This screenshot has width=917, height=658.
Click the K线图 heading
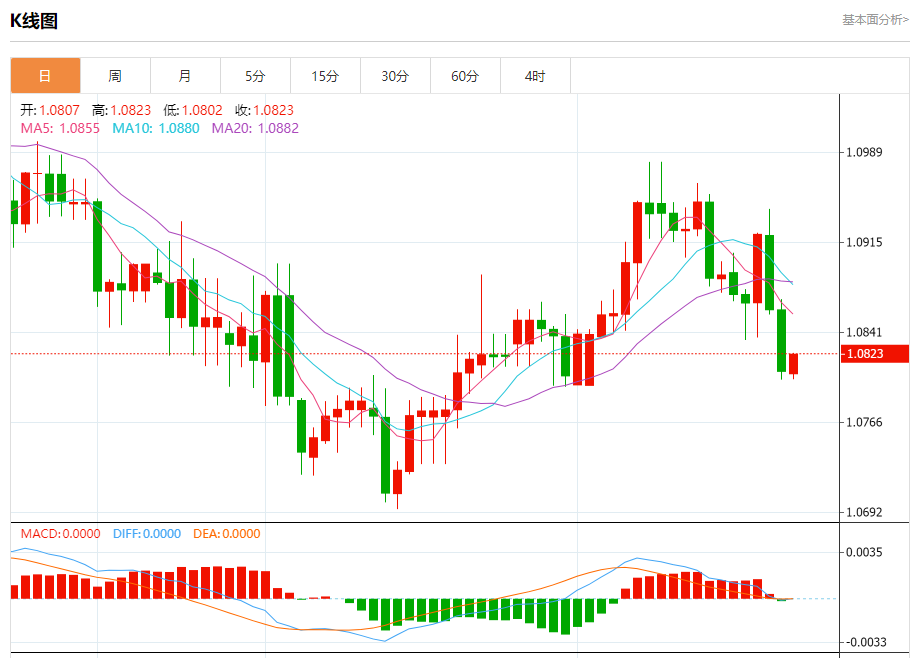point(34,21)
